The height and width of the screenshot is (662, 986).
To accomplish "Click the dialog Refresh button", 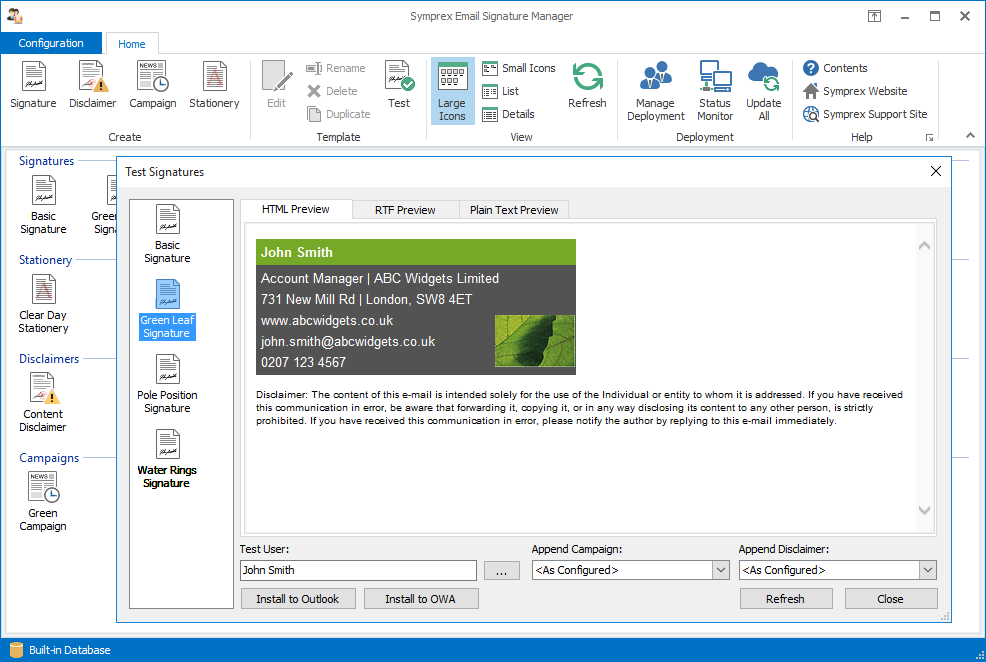I will click(785, 599).
